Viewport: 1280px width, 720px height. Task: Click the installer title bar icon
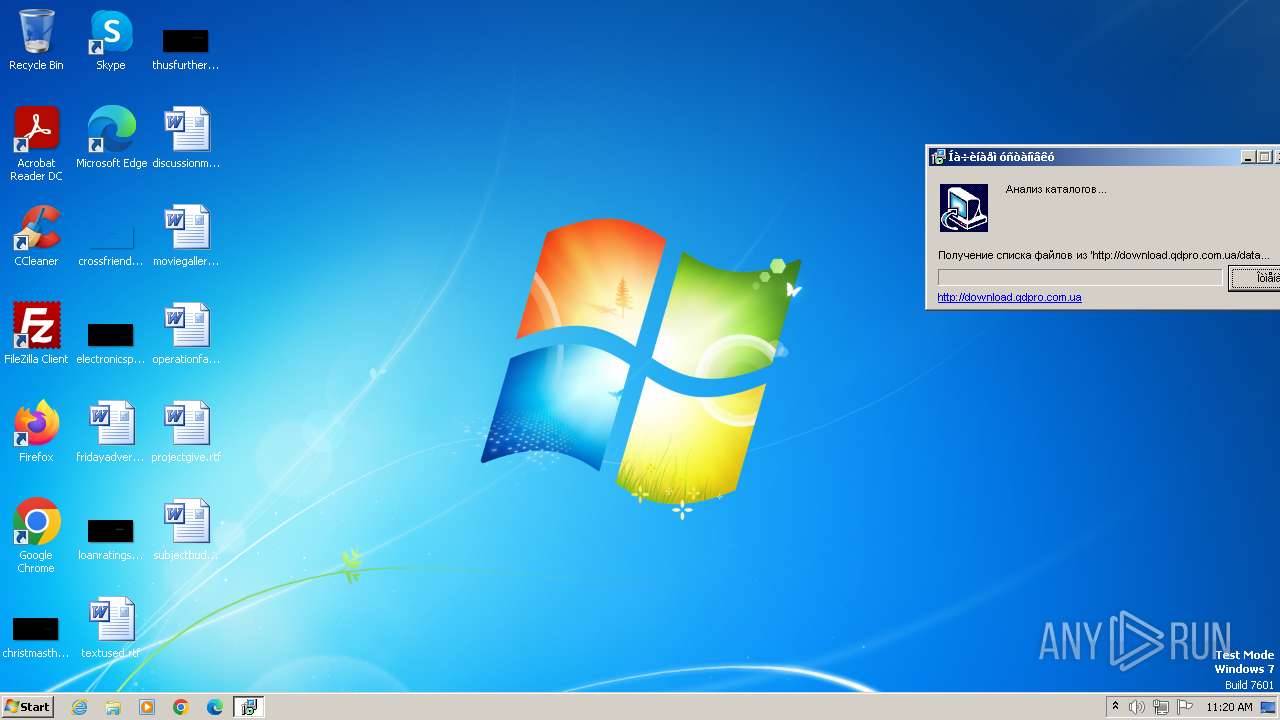point(938,157)
